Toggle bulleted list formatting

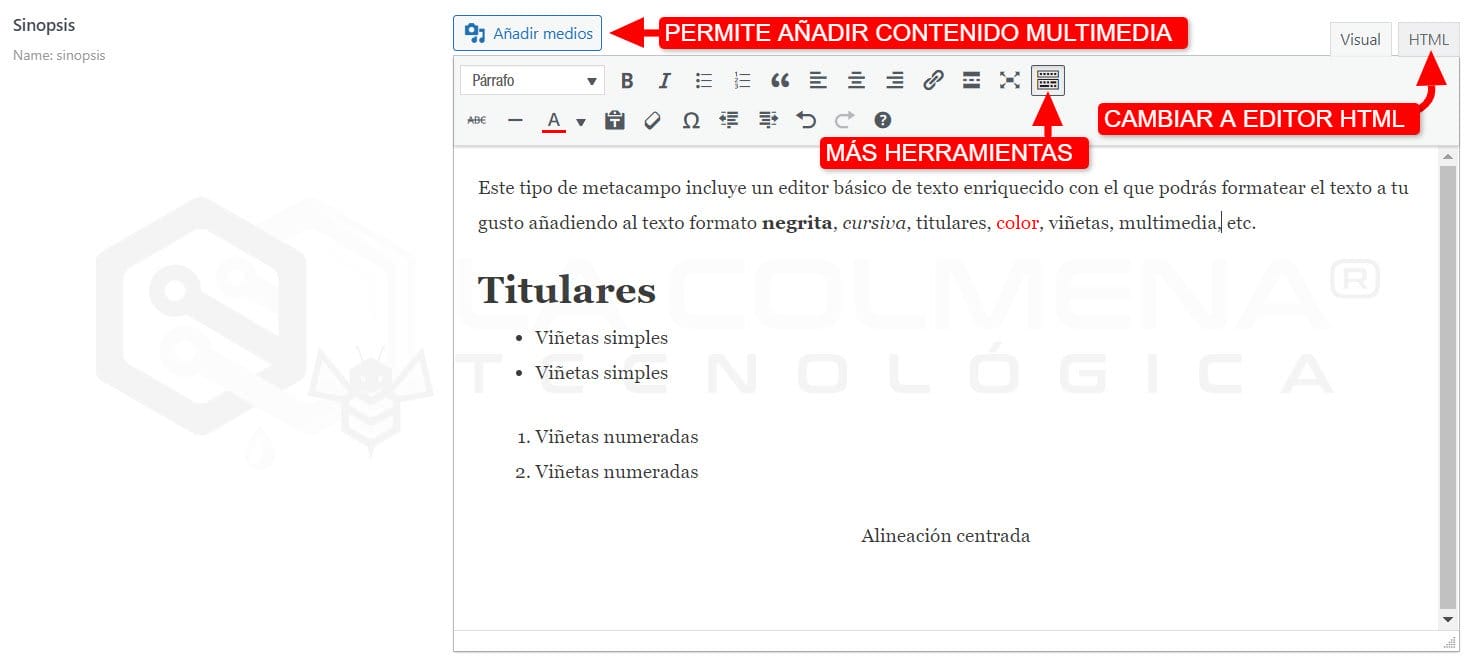704,81
